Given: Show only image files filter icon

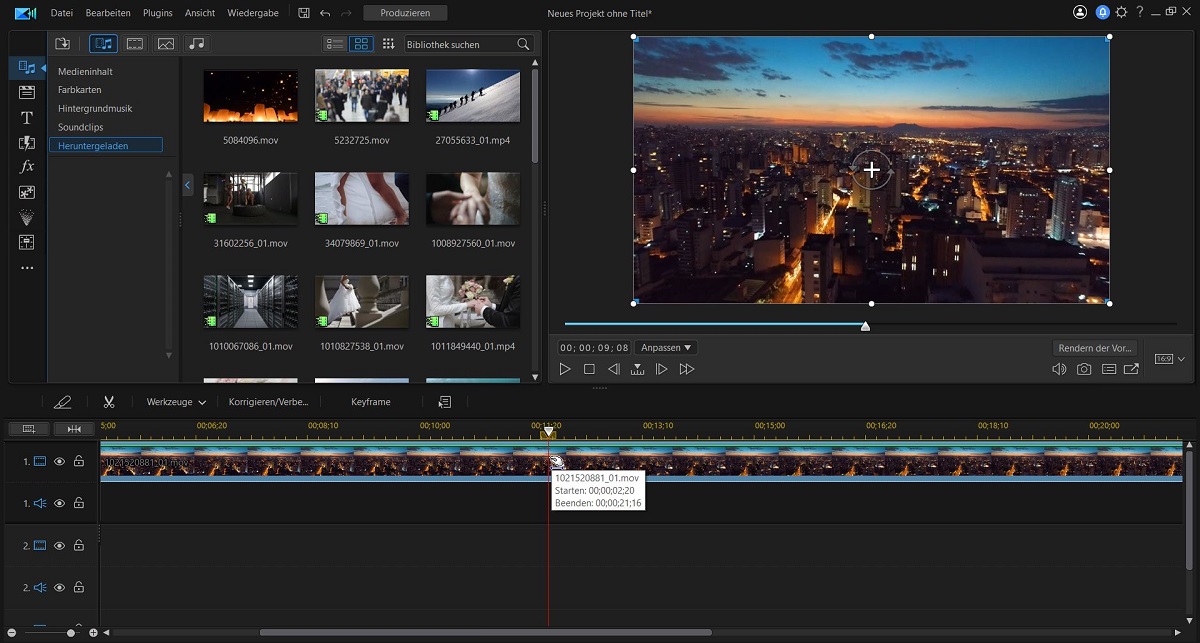Looking at the screenshot, I should pyautogui.click(x=166, y=44).
